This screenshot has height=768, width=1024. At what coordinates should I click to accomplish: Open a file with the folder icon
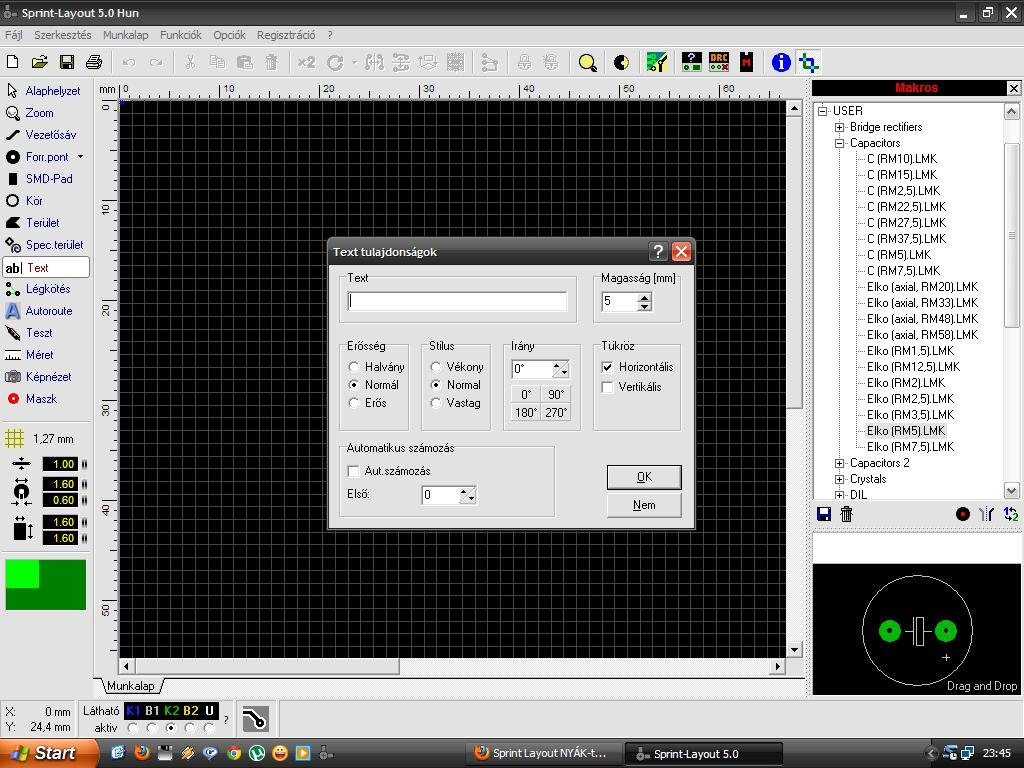[x=40, y=62]
